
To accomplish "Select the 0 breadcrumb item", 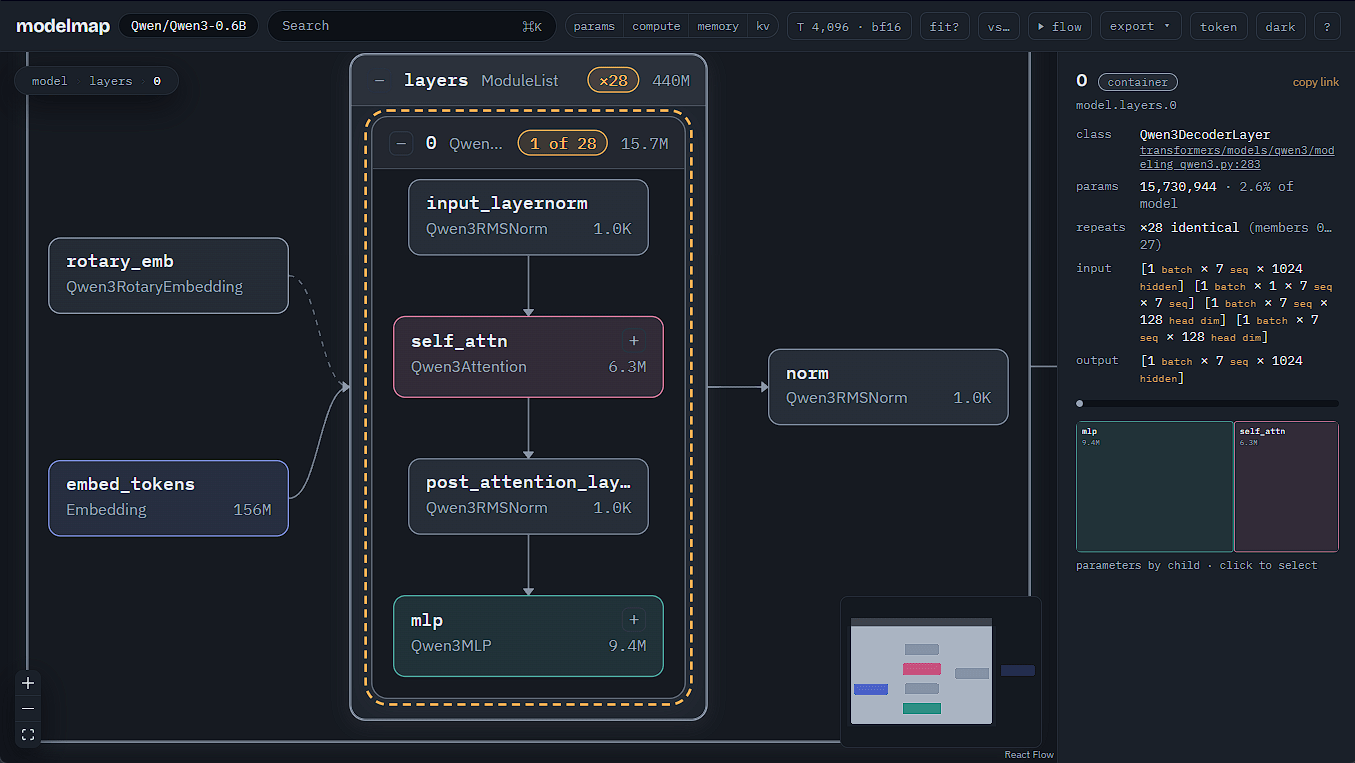I will pos(157,81).
